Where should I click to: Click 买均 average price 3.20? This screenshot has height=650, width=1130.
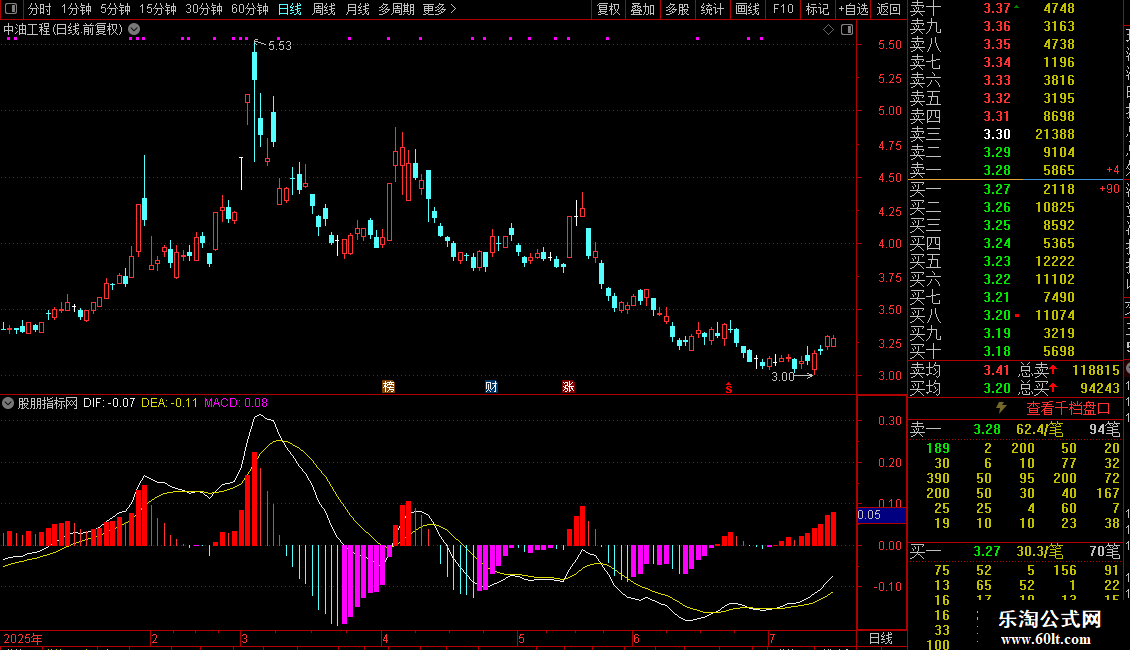(997, 388)
